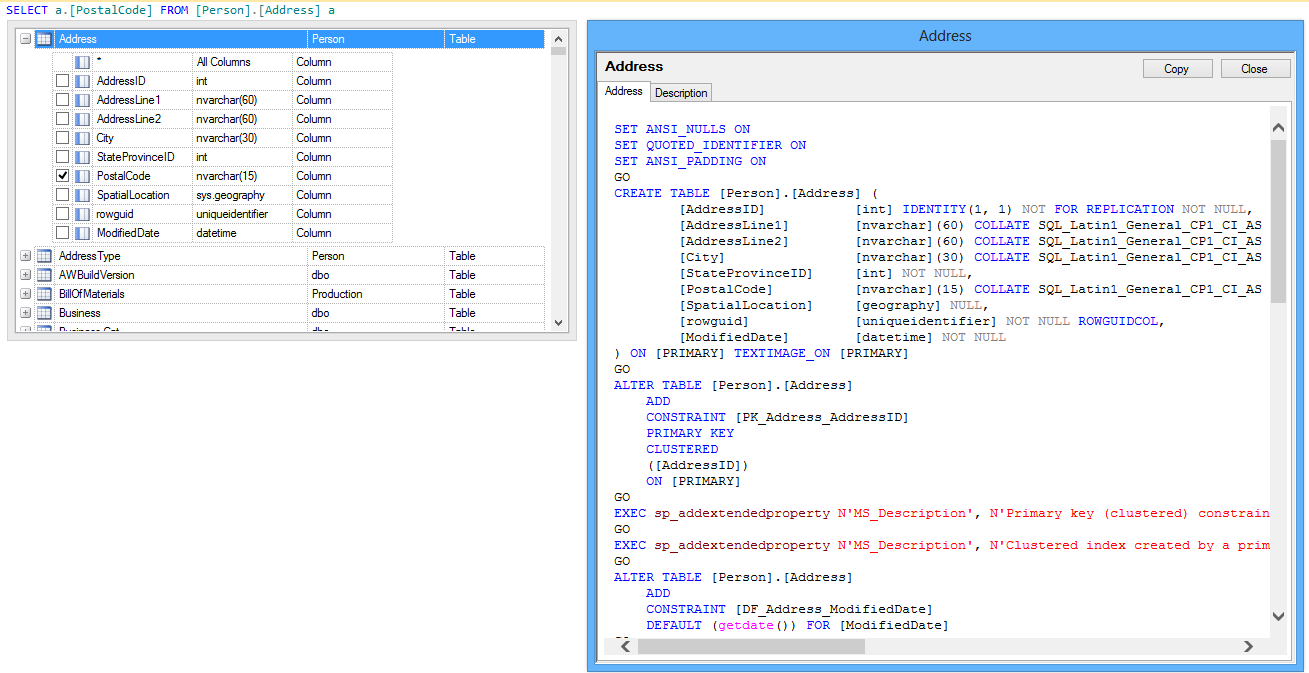Click the All Columns asterisk column icon

pyautogui.click(x=83, y=62)
